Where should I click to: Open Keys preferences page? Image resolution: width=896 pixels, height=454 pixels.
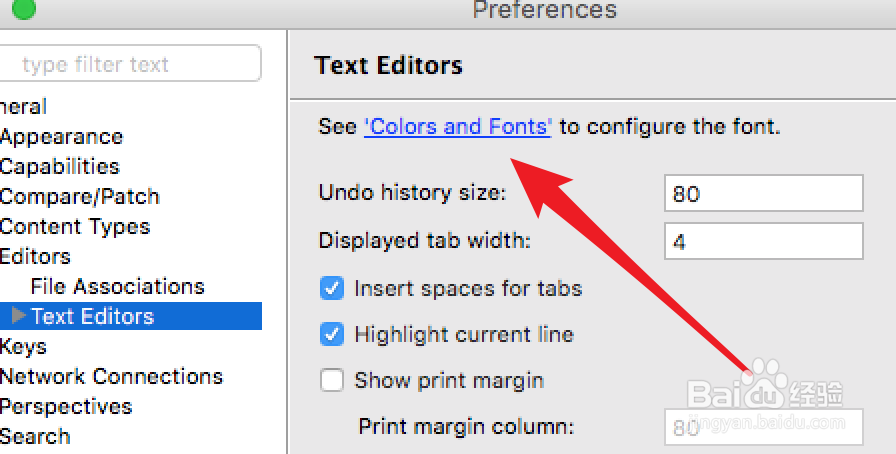[24, 346]
